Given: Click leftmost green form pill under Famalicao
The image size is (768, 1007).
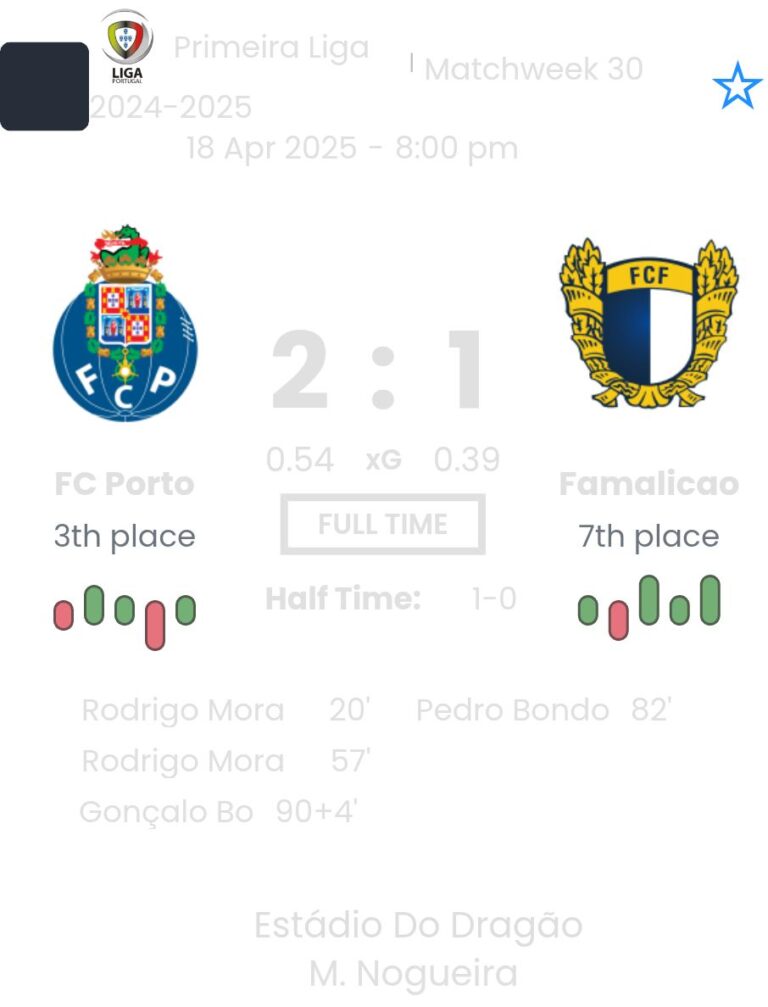Looking at the screenshot, I should (x=588, y=610).
